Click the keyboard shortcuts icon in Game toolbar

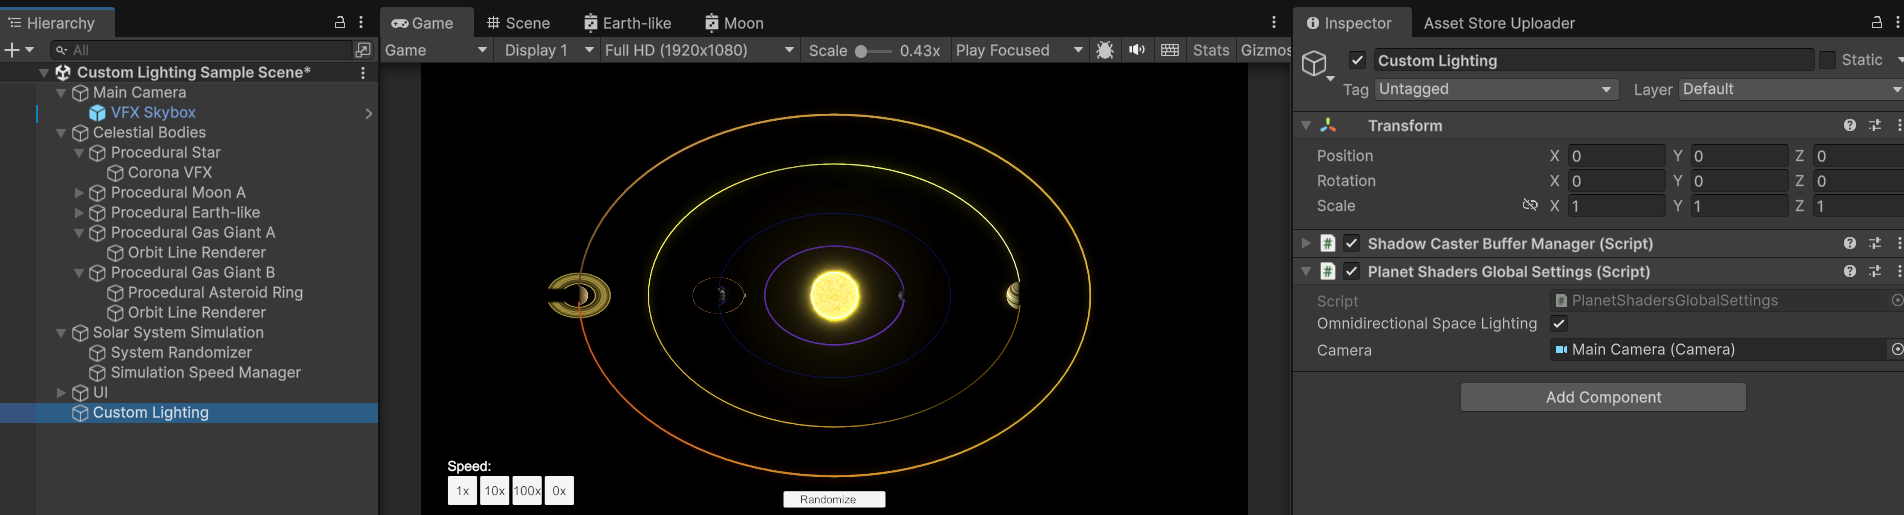point(1170,50)
